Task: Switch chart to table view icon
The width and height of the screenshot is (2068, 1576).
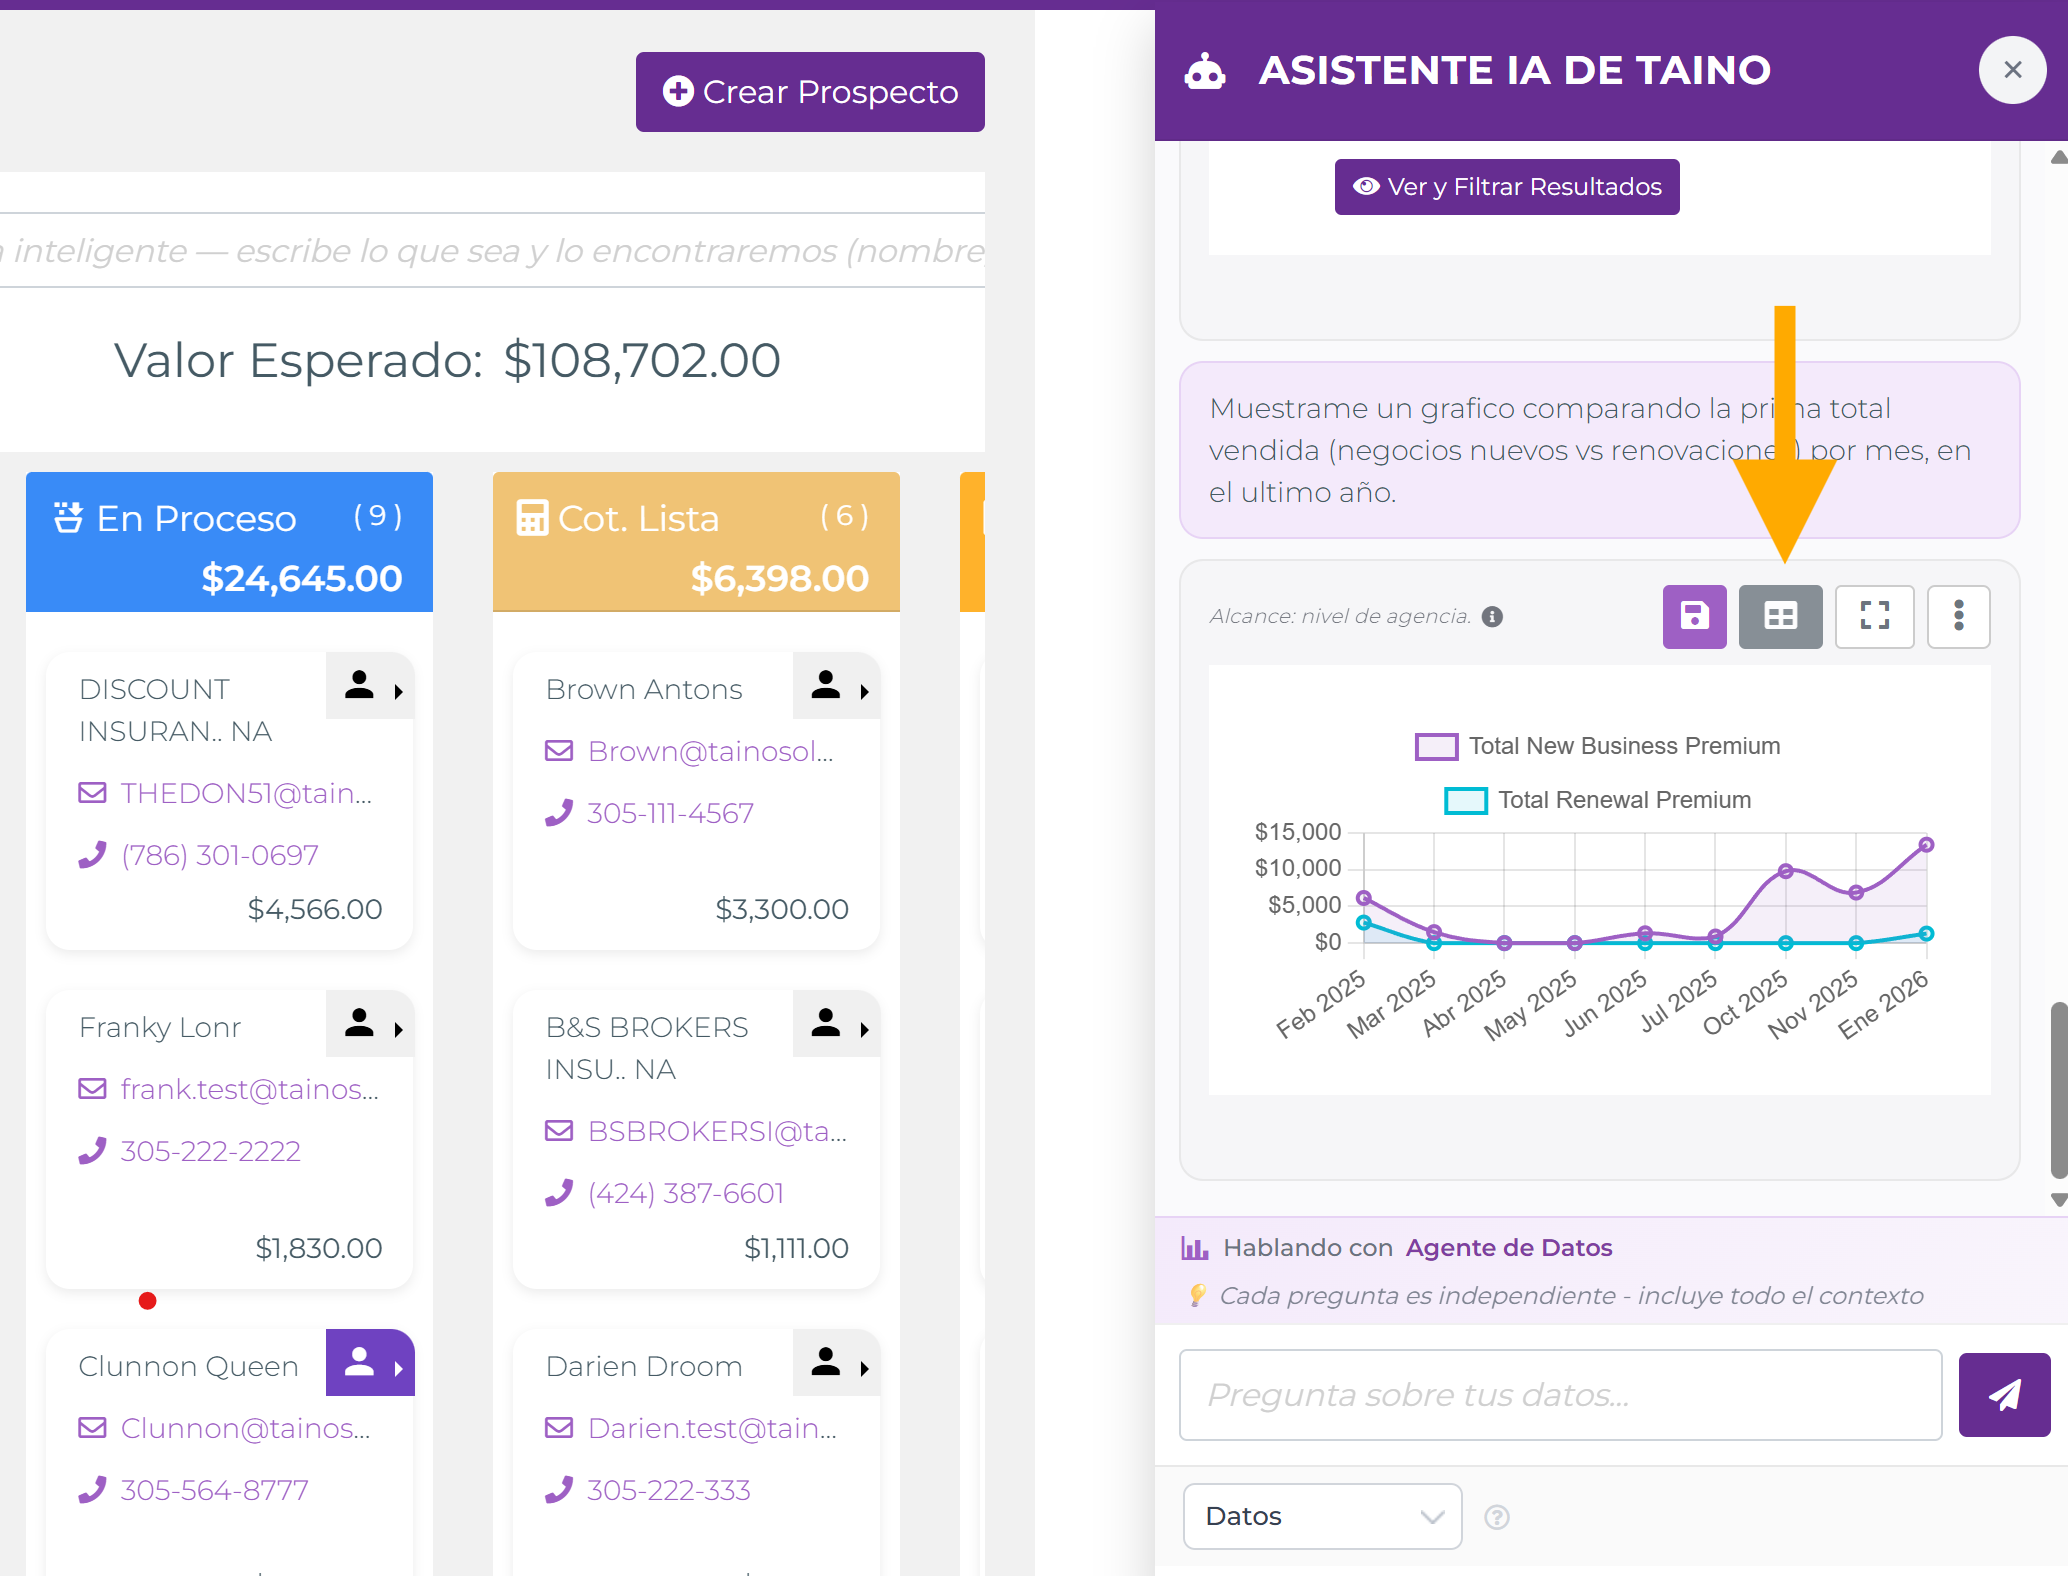Action: pyautogui.click(x=1780, y=616)
